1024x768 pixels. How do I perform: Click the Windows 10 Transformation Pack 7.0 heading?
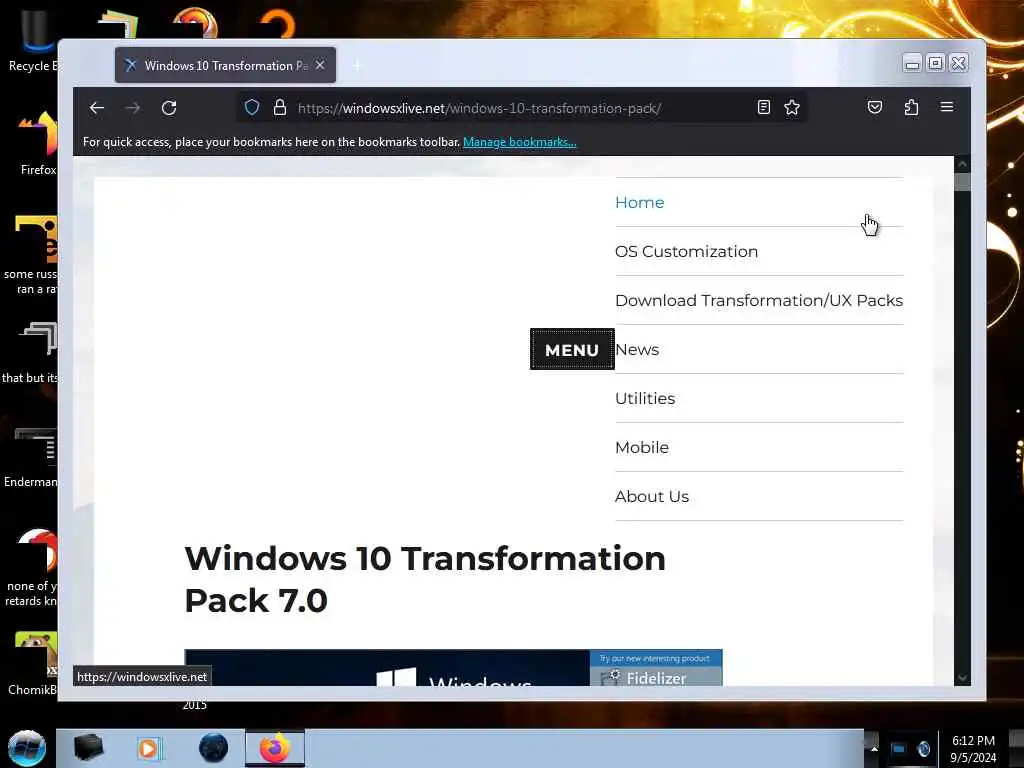pos(425,579)
